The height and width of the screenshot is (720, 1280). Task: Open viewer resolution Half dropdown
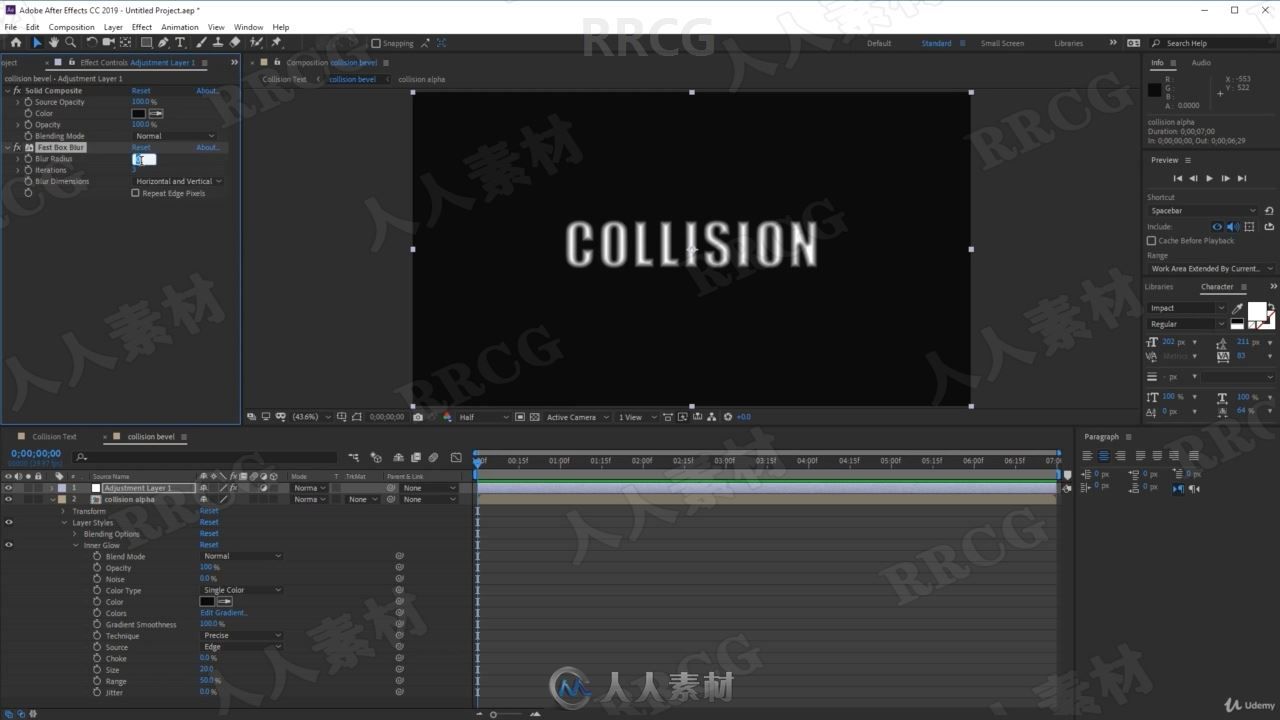(x=484, y=417)
